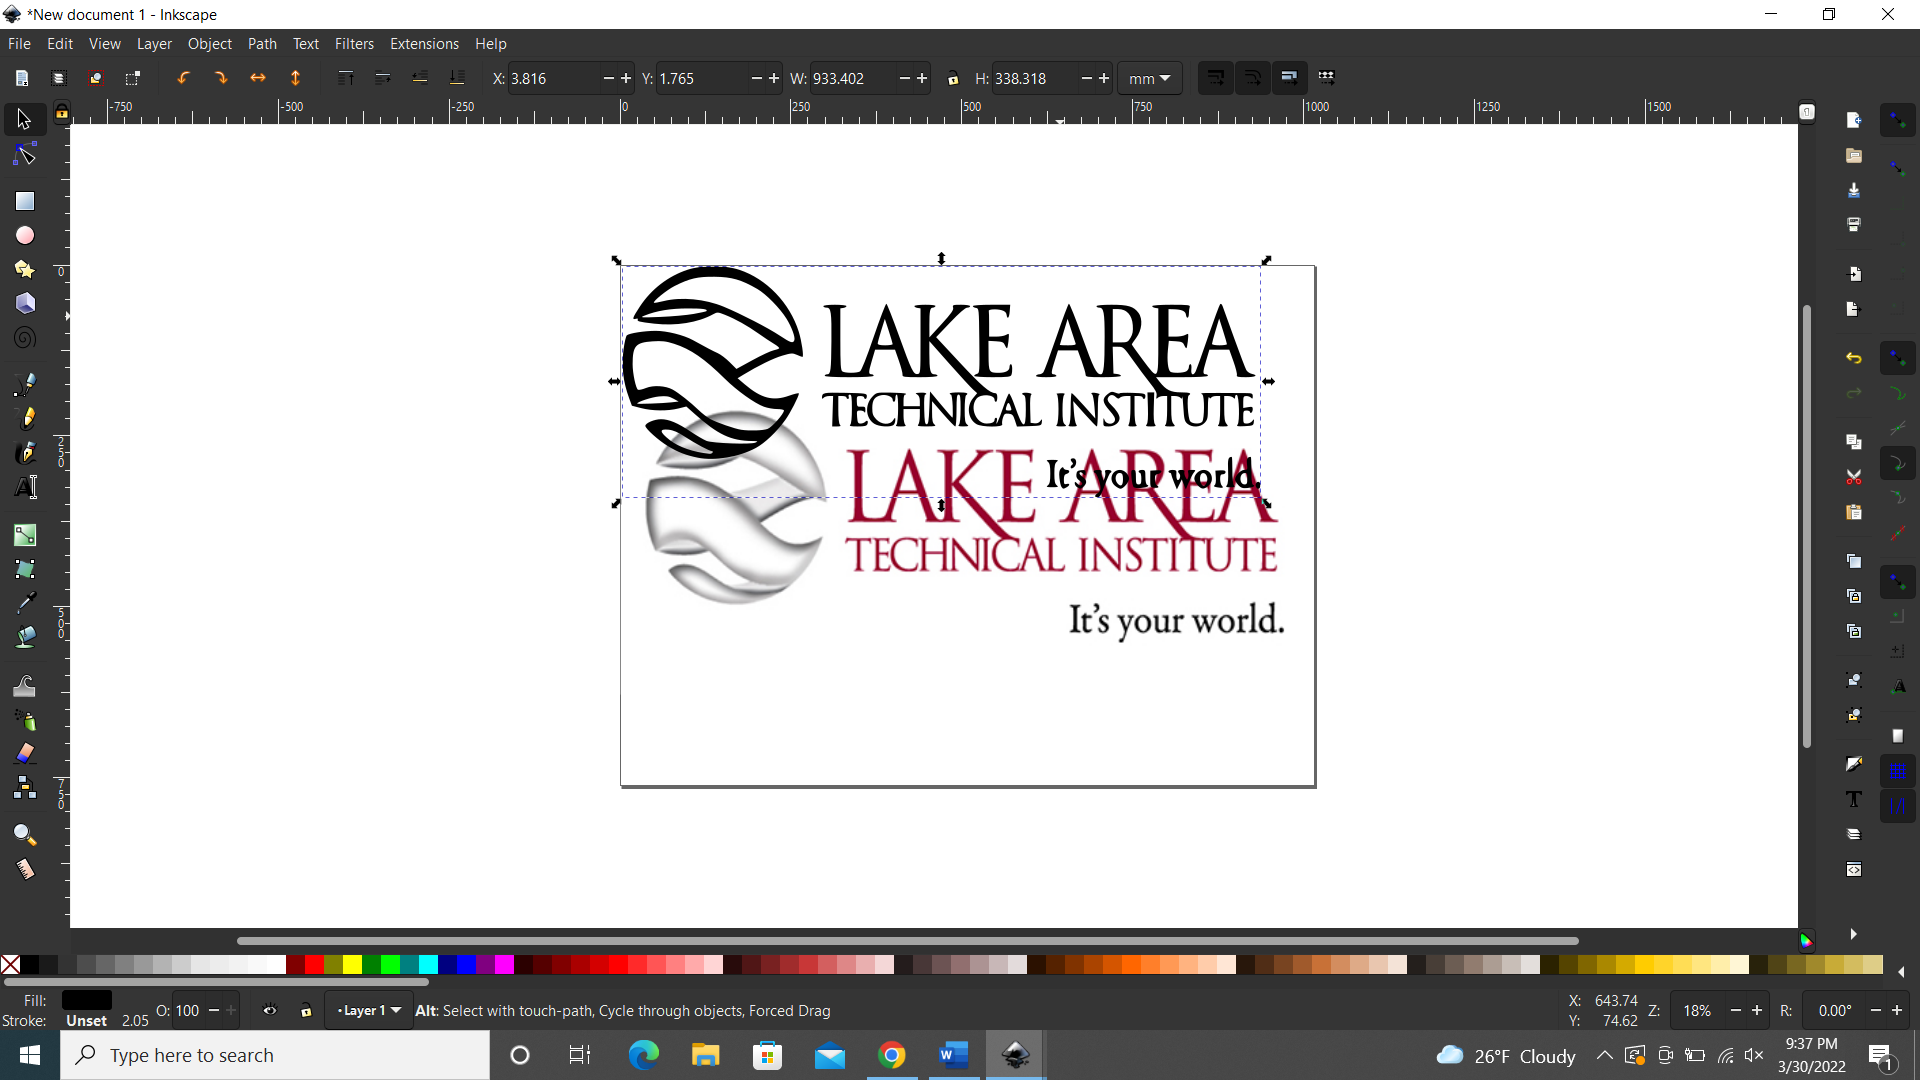Open the mm units dropdown

[x=1150, y=78]
